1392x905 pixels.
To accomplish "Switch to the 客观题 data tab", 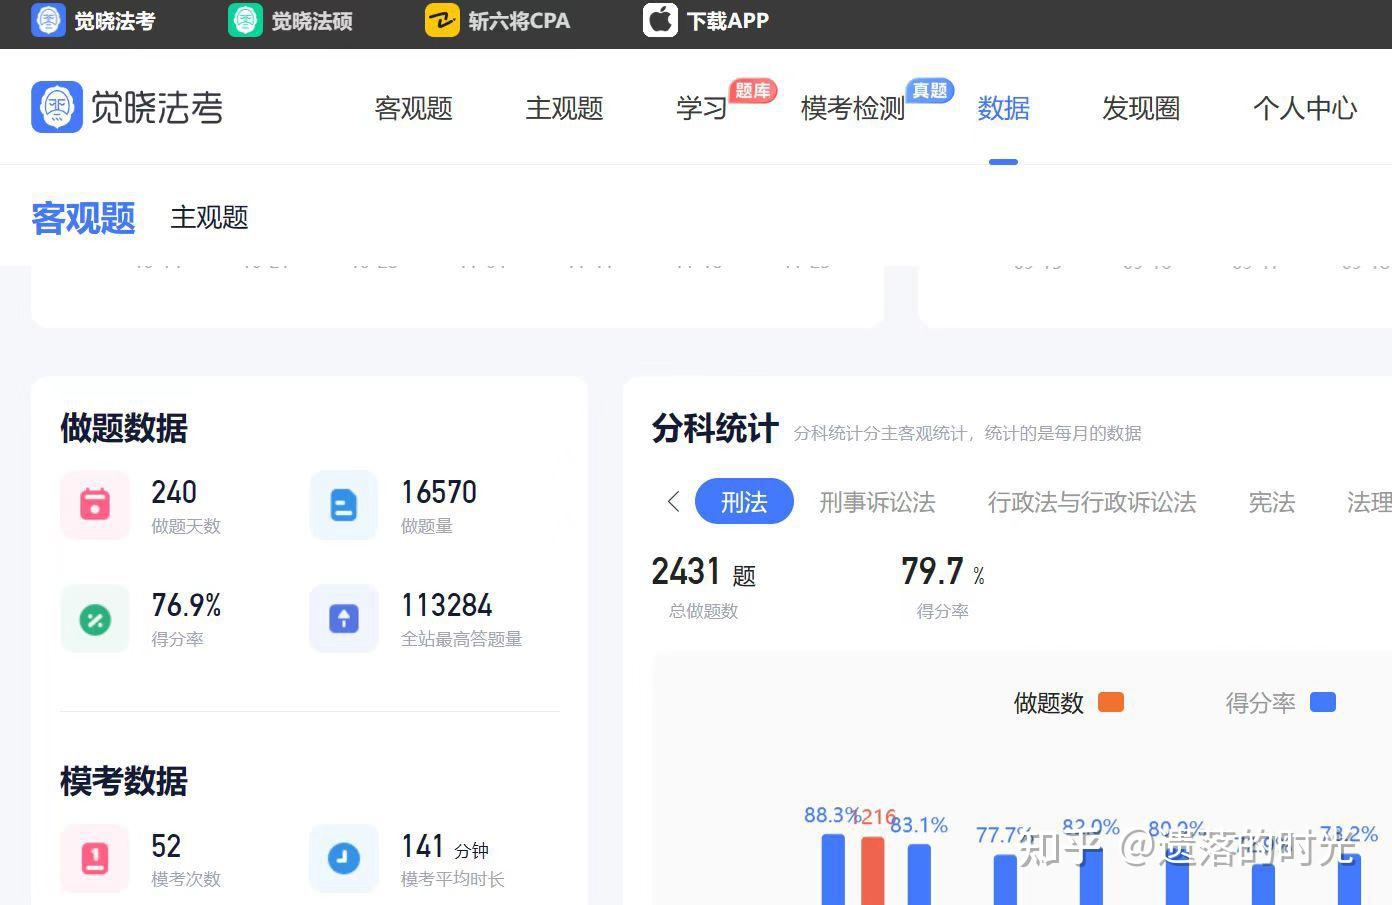I will point(83,217).
